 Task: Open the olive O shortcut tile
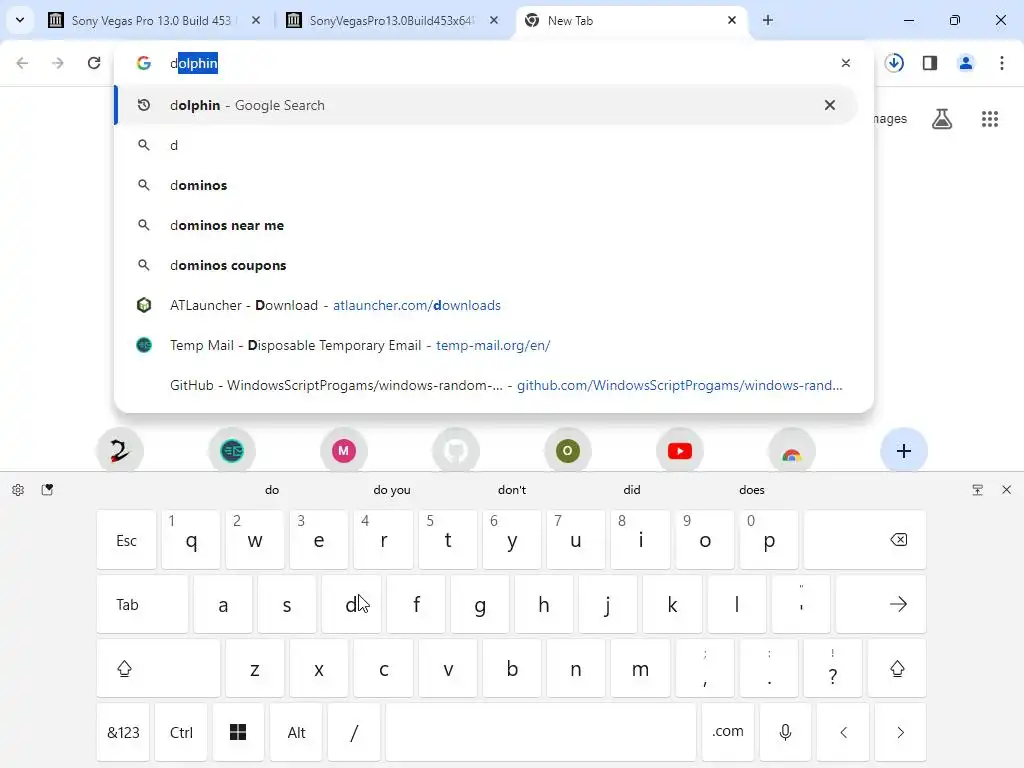(568, 451)
